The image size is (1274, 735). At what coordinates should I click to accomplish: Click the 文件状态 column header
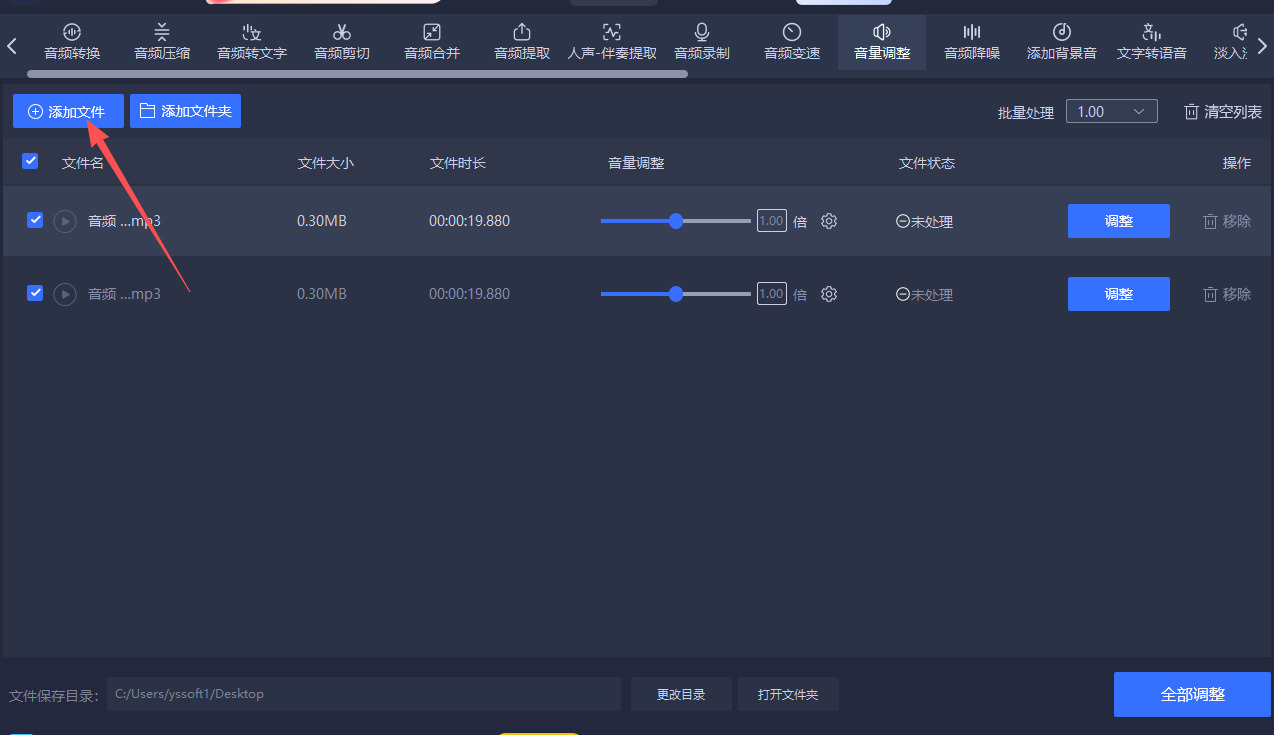(927, 163)
